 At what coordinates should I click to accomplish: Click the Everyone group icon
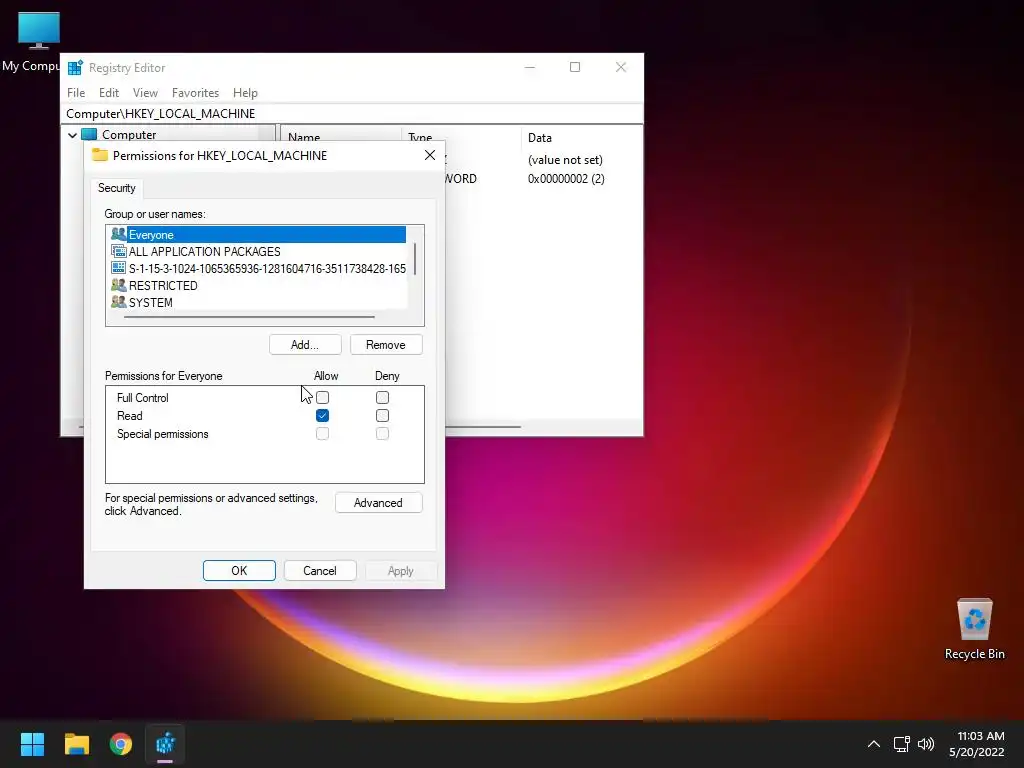118,234
